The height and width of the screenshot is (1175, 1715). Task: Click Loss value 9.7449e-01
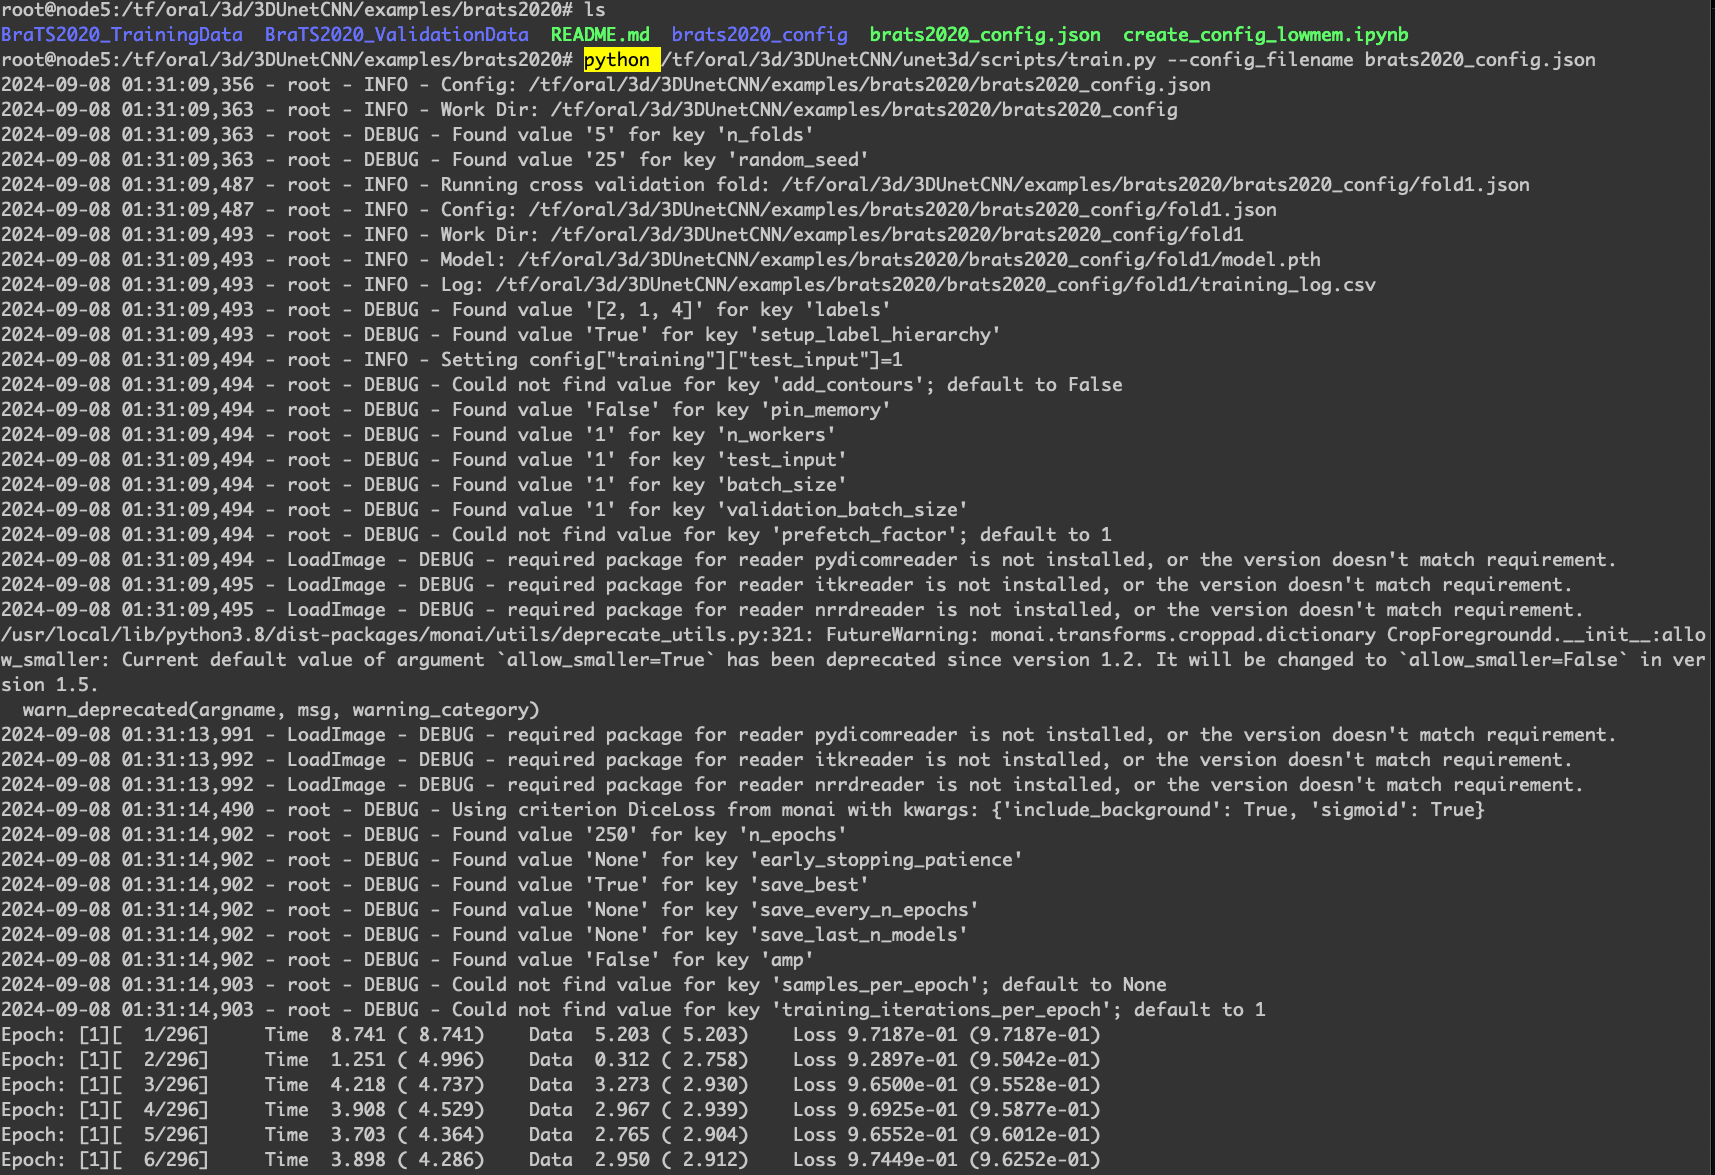902,1160
